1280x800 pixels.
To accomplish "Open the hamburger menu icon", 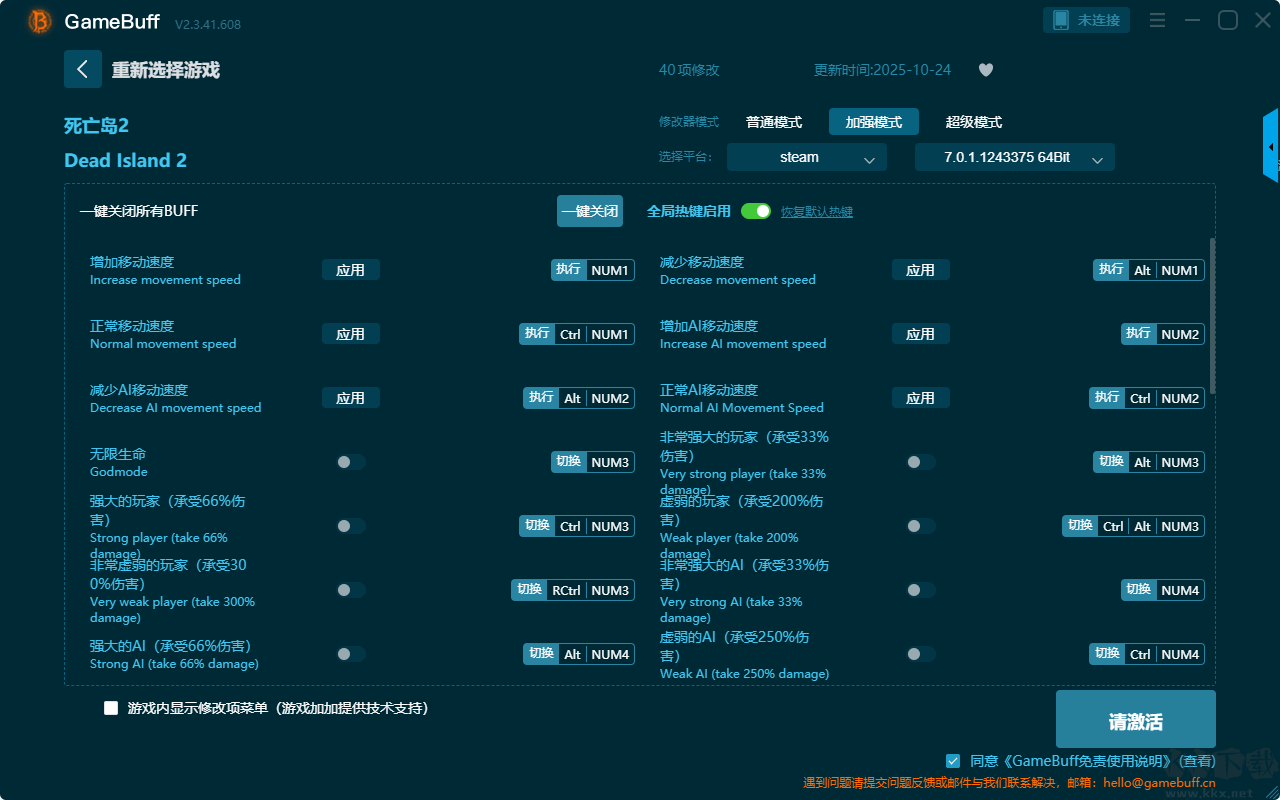I will (1157, 20).
